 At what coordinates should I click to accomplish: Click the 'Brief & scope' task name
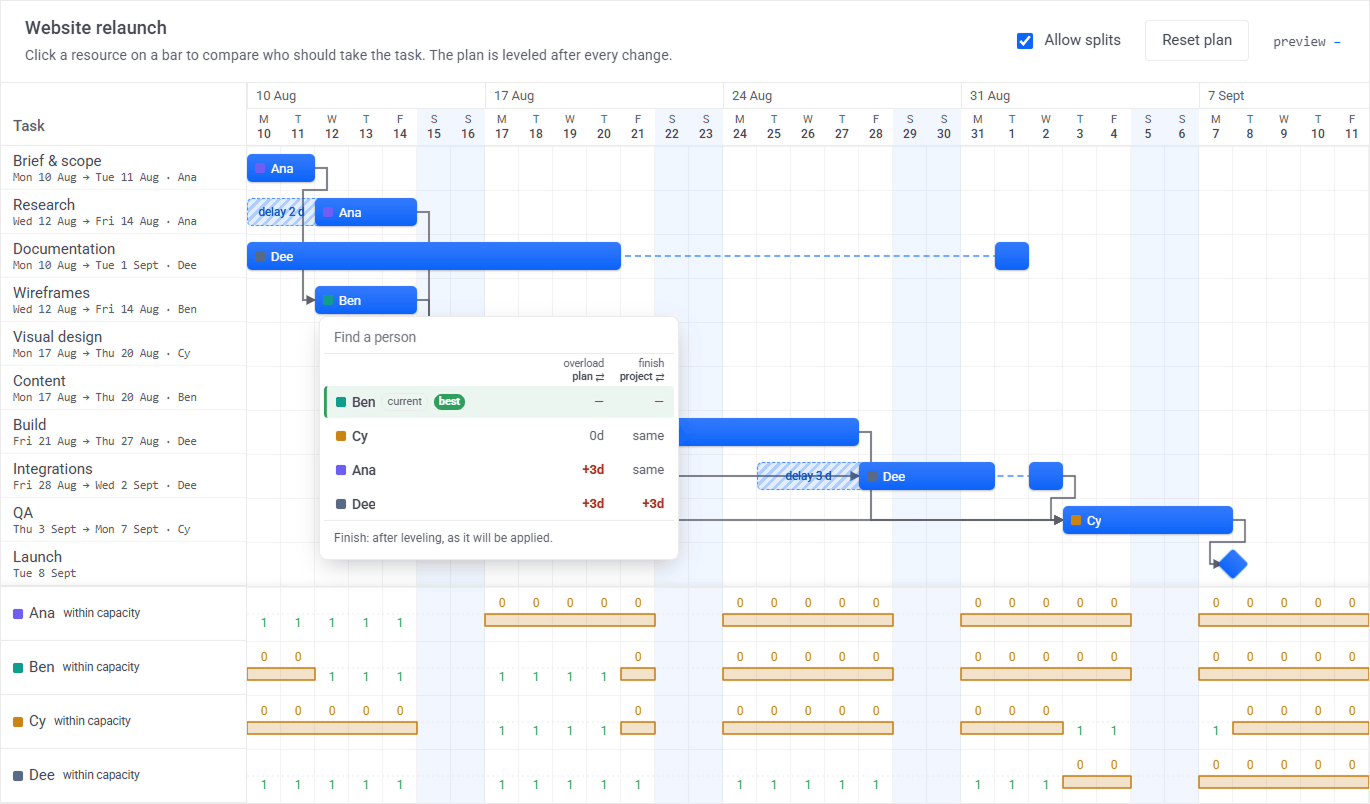(x=57, y=161)
